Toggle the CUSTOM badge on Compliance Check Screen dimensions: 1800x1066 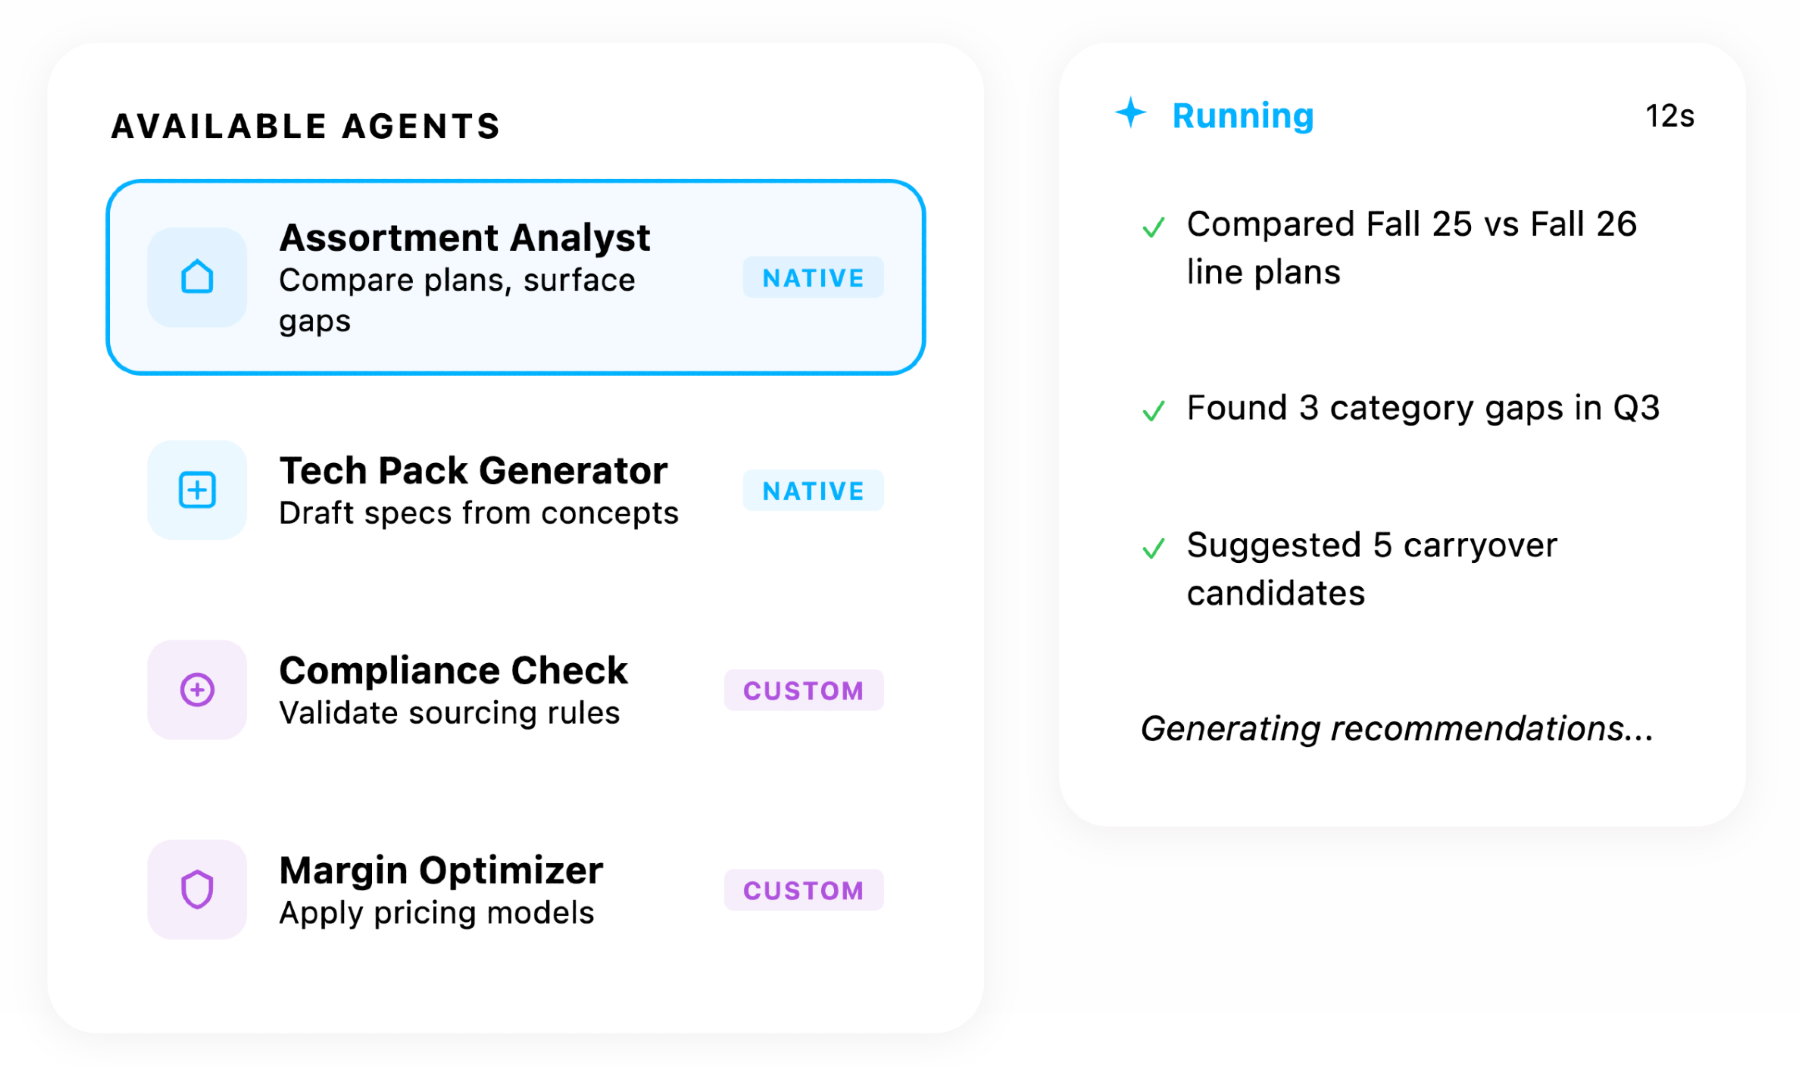pyautogui.click(x=804, y=690)
